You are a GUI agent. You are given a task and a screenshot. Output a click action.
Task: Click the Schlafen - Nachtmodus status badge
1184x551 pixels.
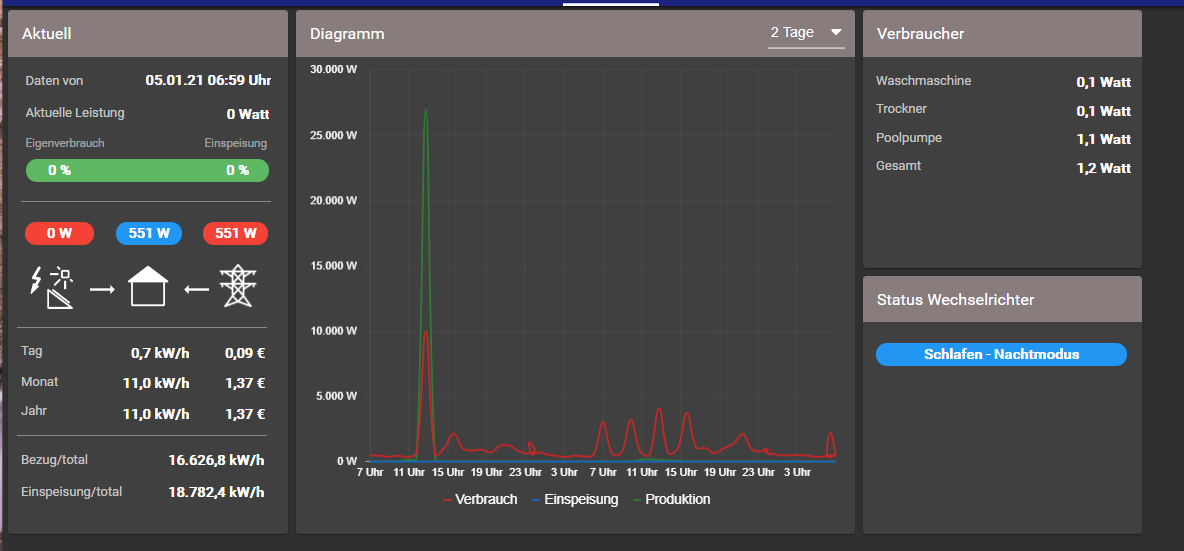1001,354
